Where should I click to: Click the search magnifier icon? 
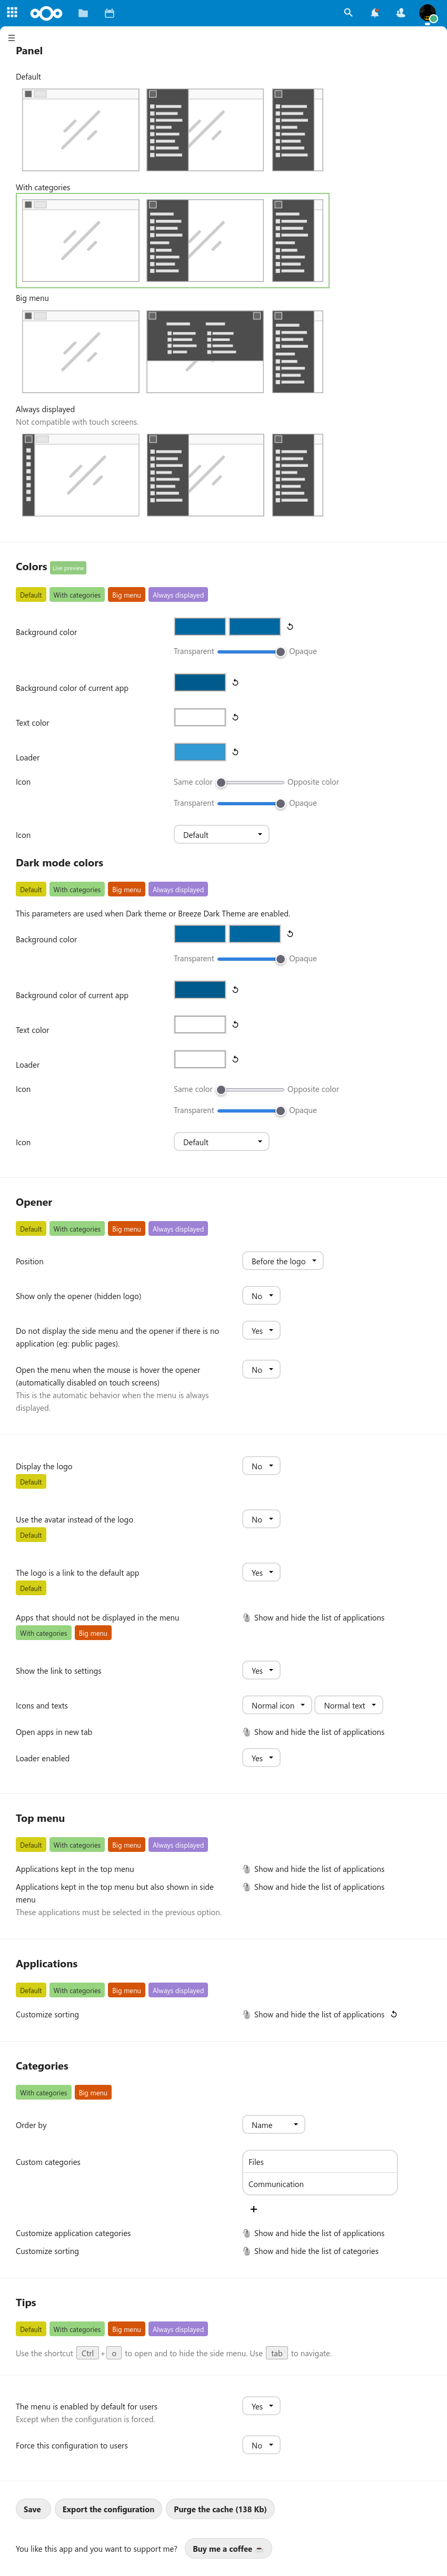[348, 13]
